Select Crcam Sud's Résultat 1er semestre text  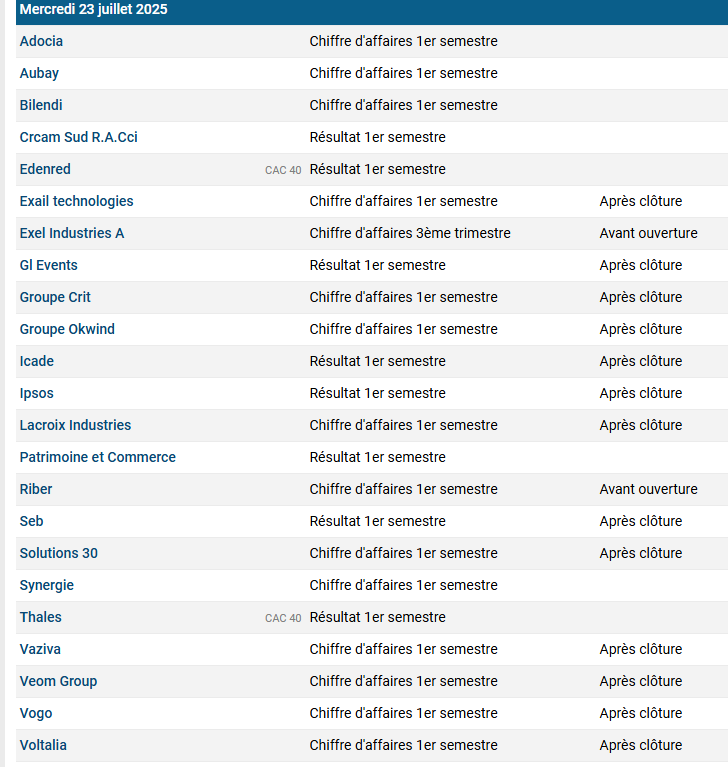coord(378,137)
